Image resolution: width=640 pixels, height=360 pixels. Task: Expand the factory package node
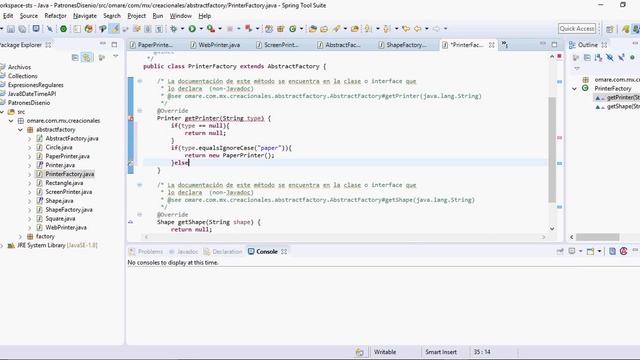click(20, 236)
